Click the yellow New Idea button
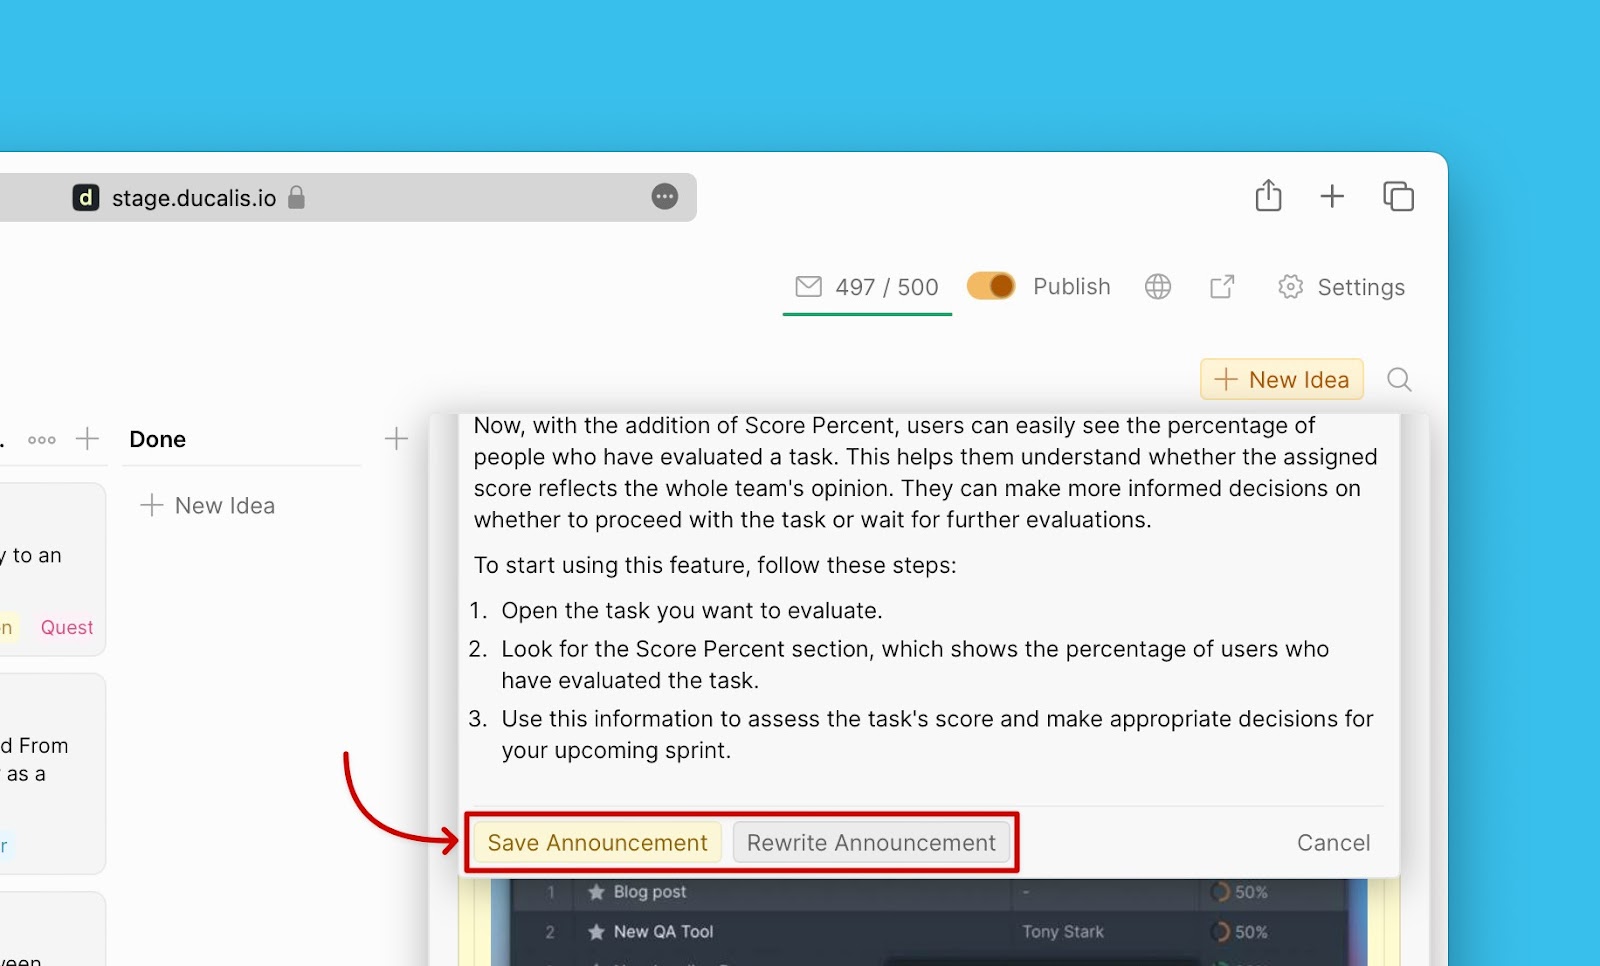1600x966 pixels. coord(1281,380)
